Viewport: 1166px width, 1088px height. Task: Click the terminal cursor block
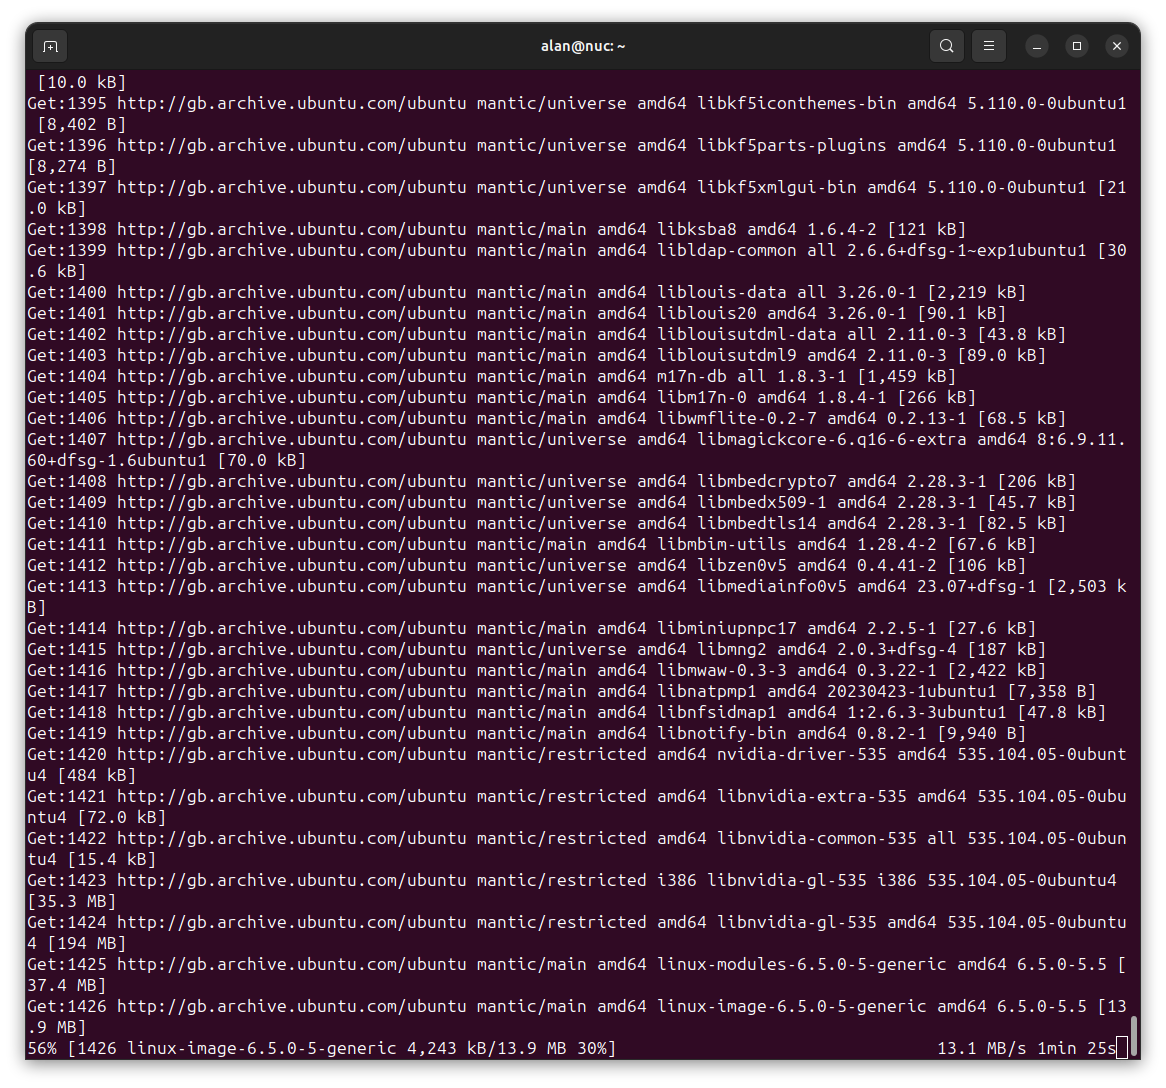[x=1122, y=1049]
